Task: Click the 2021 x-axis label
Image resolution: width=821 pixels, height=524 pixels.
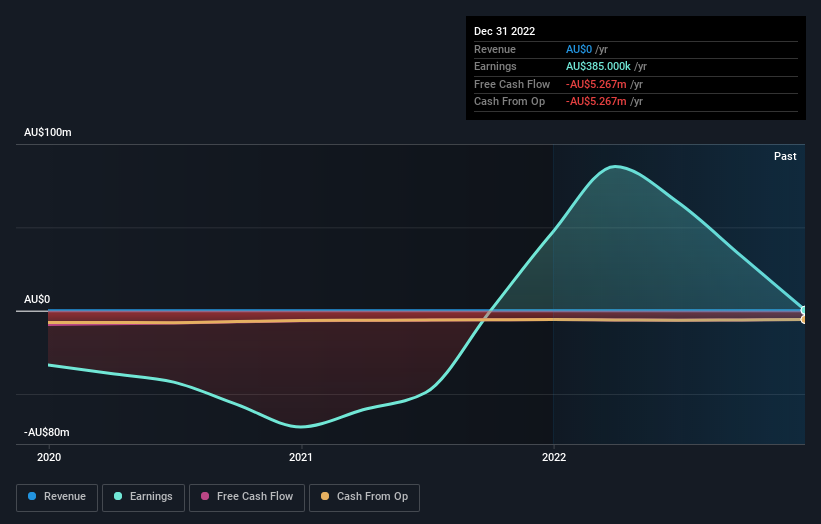Action: (x=301, y=457)
